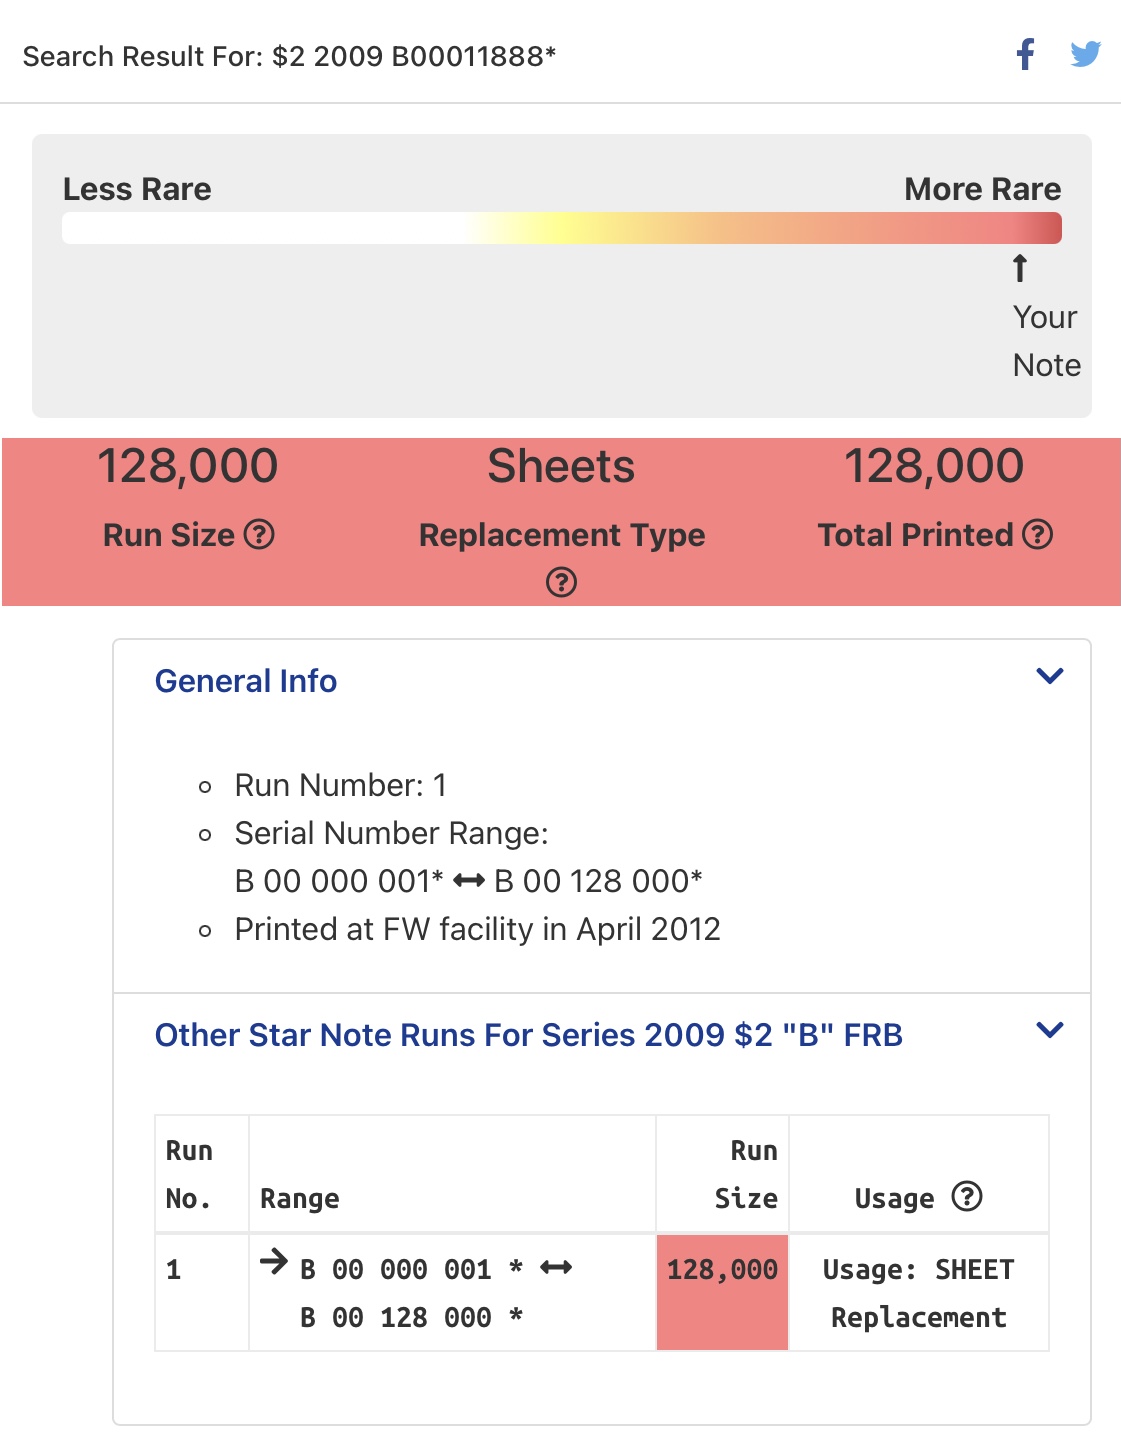Click the Sheets replacement type label

561,466
